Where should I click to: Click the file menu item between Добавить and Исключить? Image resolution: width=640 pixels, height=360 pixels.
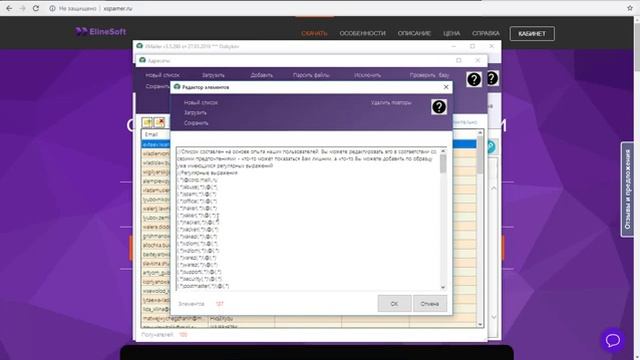coord(311,75)
